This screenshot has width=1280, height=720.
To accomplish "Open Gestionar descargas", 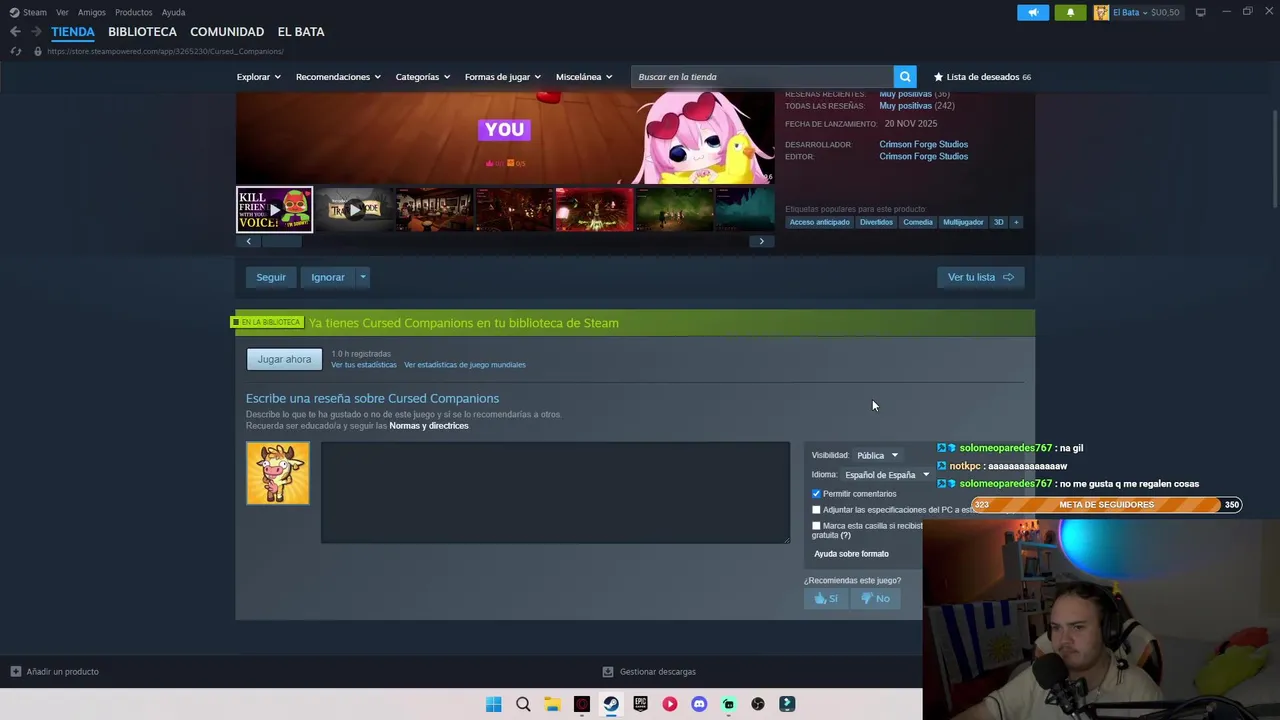I will [x=649, y=672].
